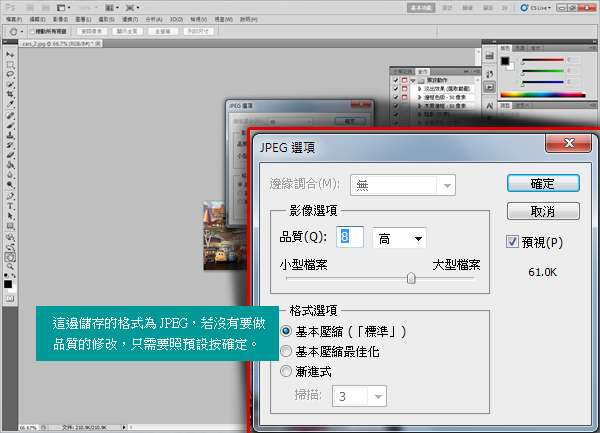Select 基本壓縮最佳化 radio option

coord(286,351)
